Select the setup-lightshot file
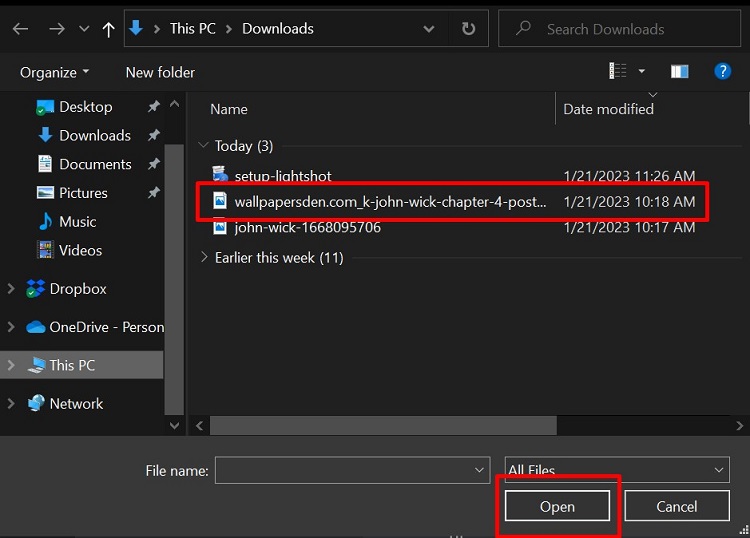 click(x=282, y=176)
